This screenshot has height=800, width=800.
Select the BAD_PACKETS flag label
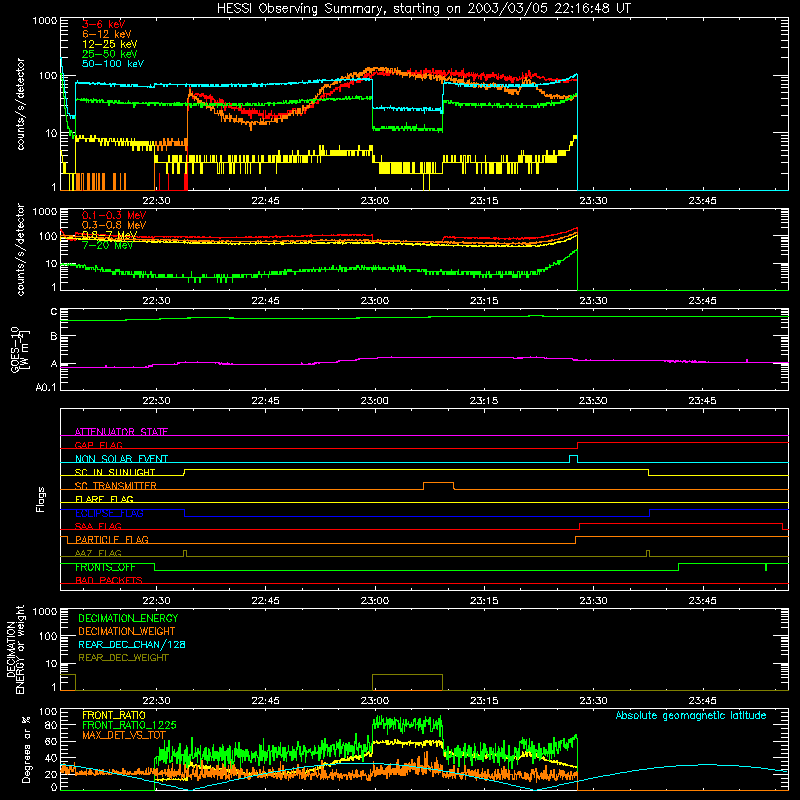click(109, 580)
